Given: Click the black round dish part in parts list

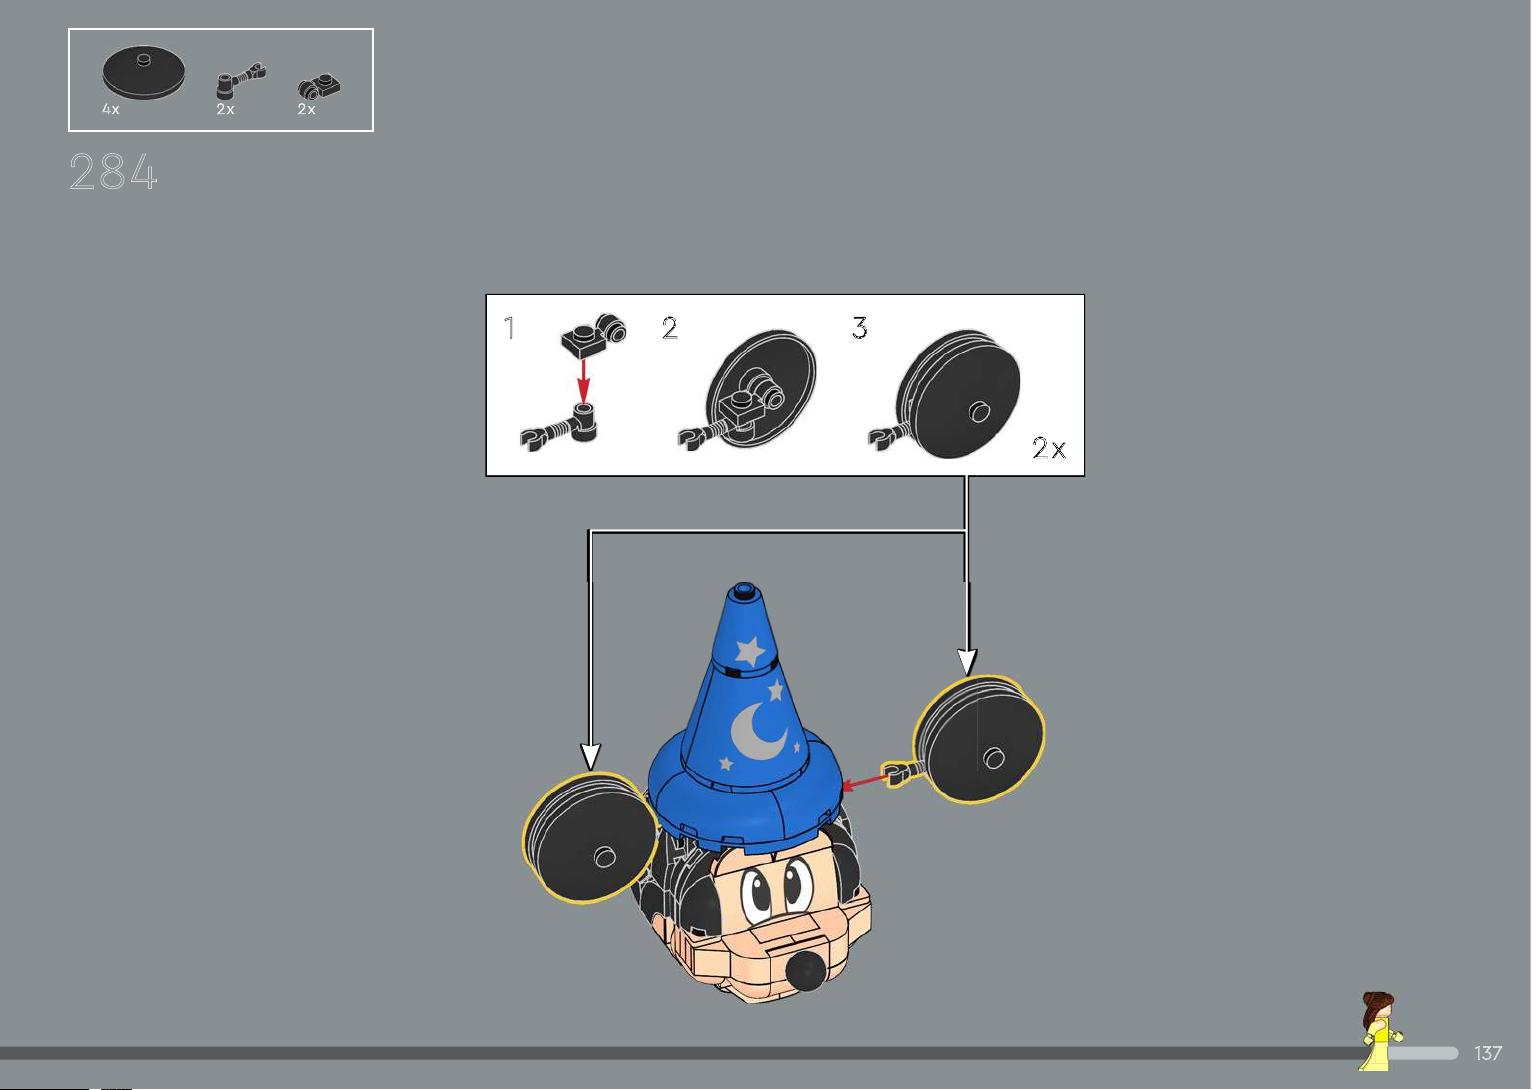Looking at the screenshot, I should click(143, 72).
